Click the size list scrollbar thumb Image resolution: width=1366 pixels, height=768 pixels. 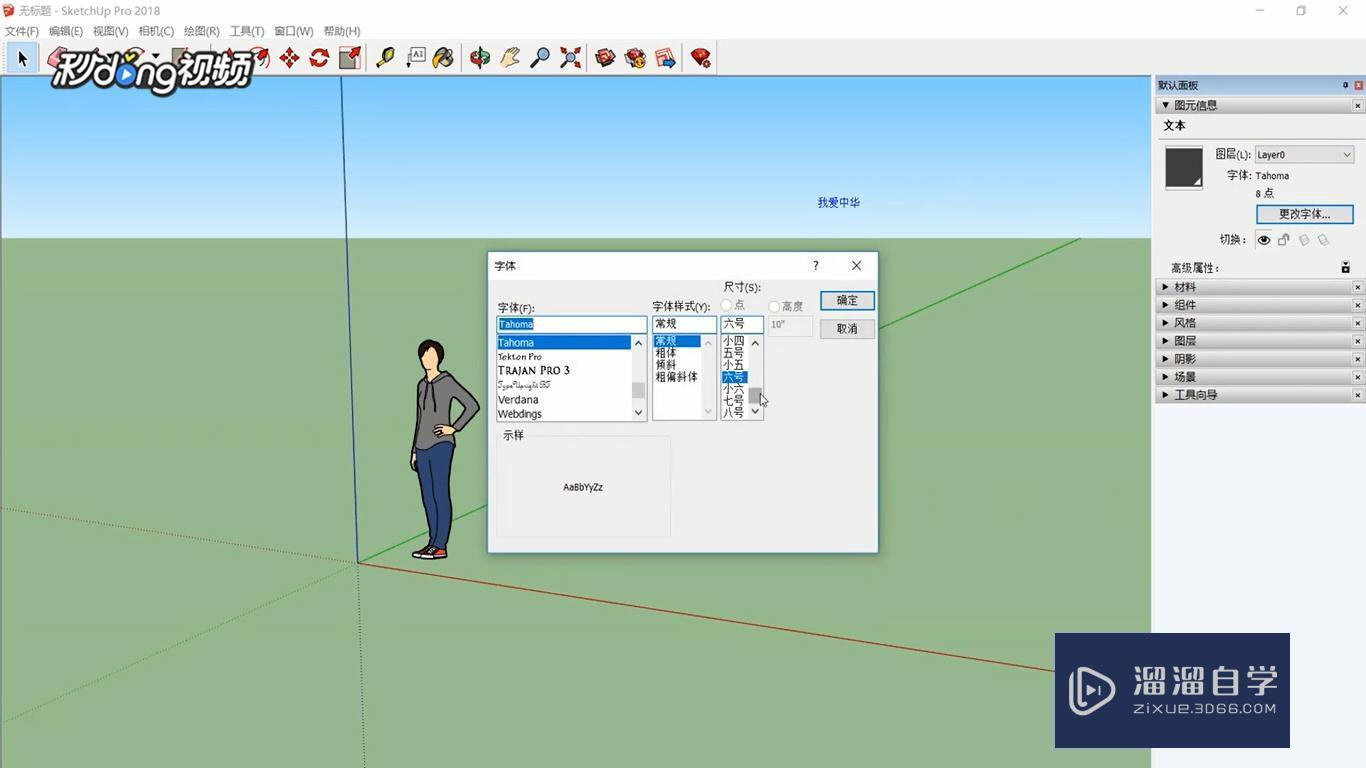click(755, 395)
